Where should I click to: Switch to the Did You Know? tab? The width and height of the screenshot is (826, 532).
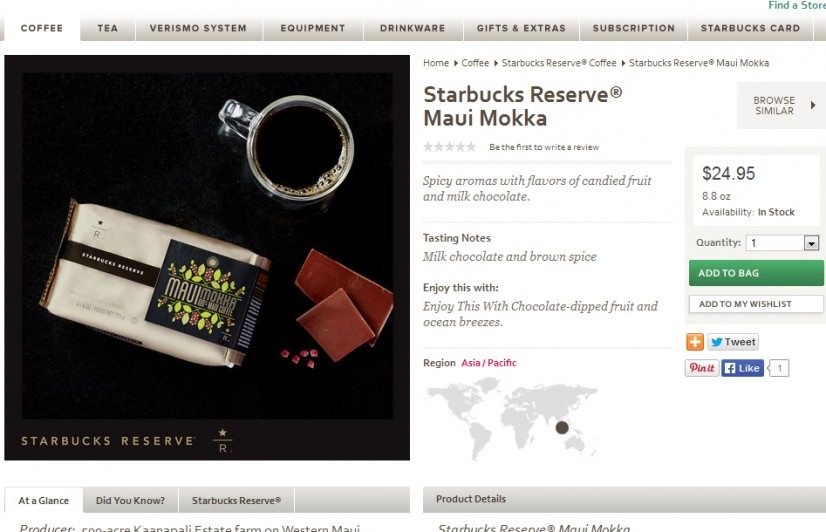pyautogui.click(x=130, y=500)
